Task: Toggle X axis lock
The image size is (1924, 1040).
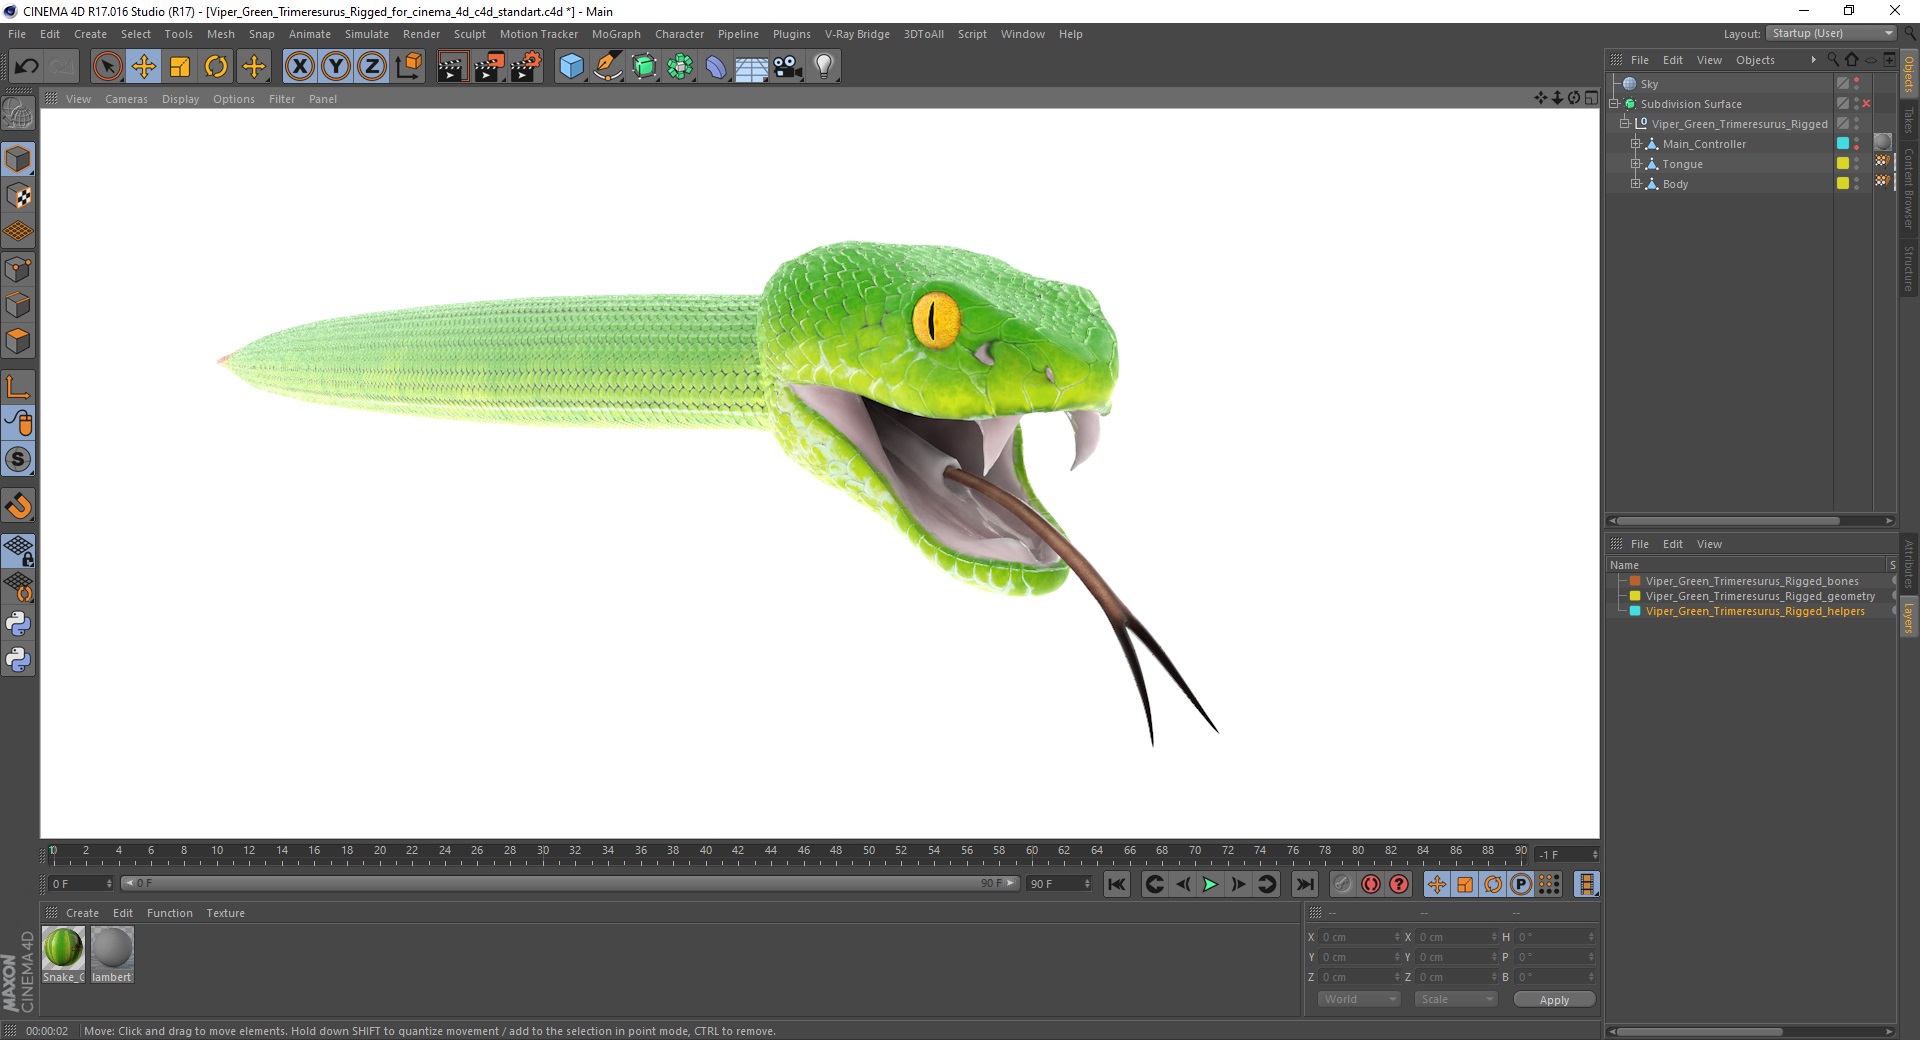Action: coord(299,67)
